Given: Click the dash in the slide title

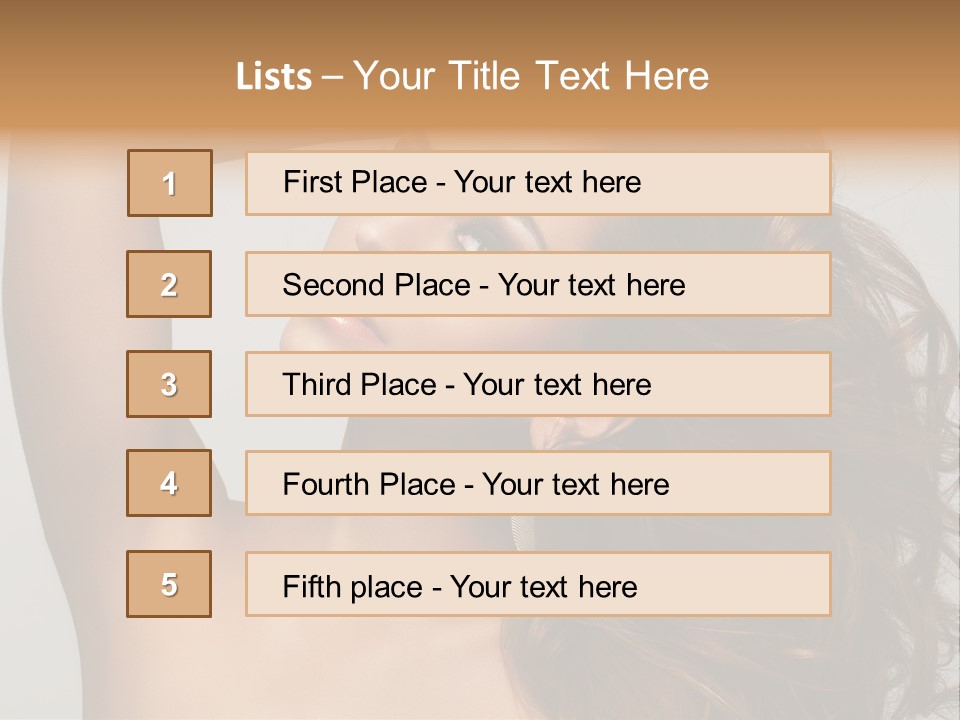Looking at the screenshot, I should coord(332,77).
